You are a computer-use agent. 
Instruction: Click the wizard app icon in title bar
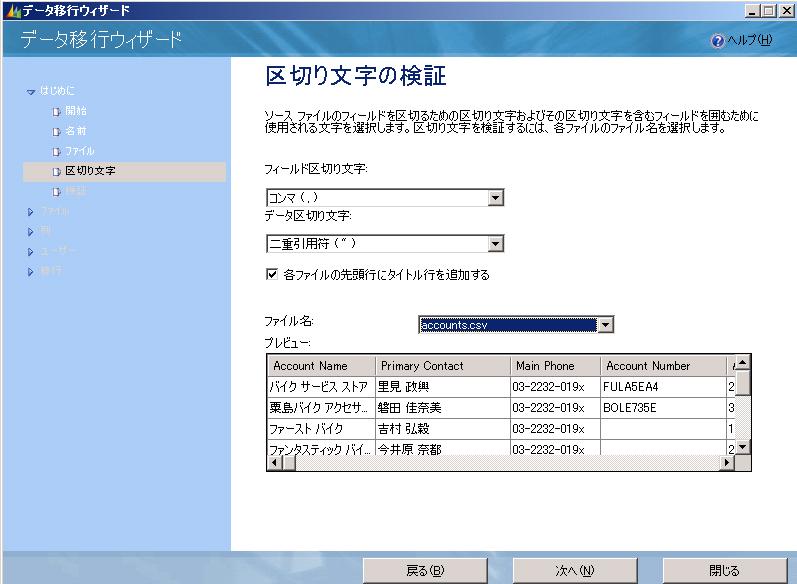click(11, 9)
